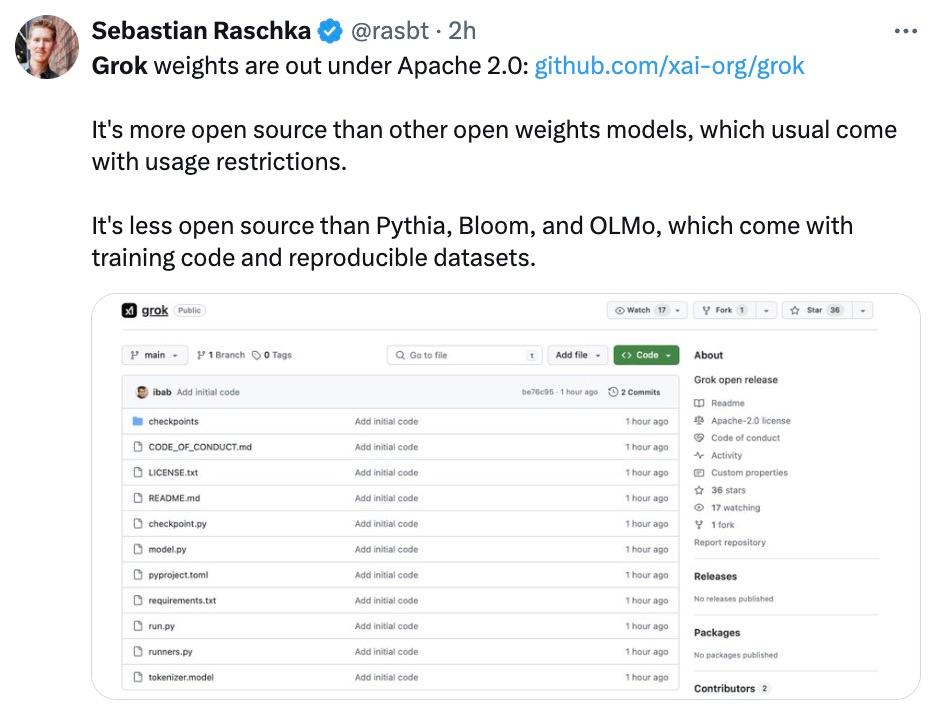
Task: Open the green Code dropdown button
Action: point(646,355)
